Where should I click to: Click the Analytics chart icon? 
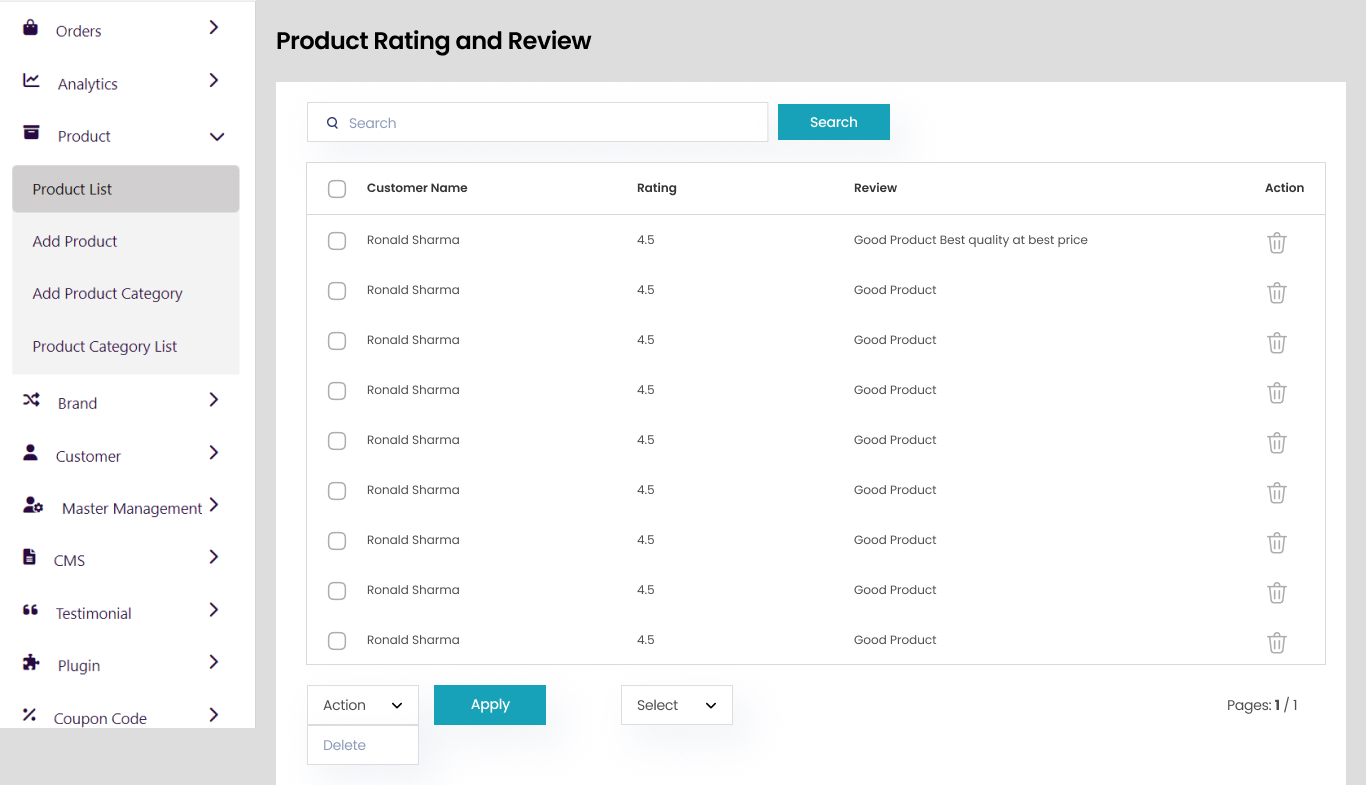coord(32,81)
